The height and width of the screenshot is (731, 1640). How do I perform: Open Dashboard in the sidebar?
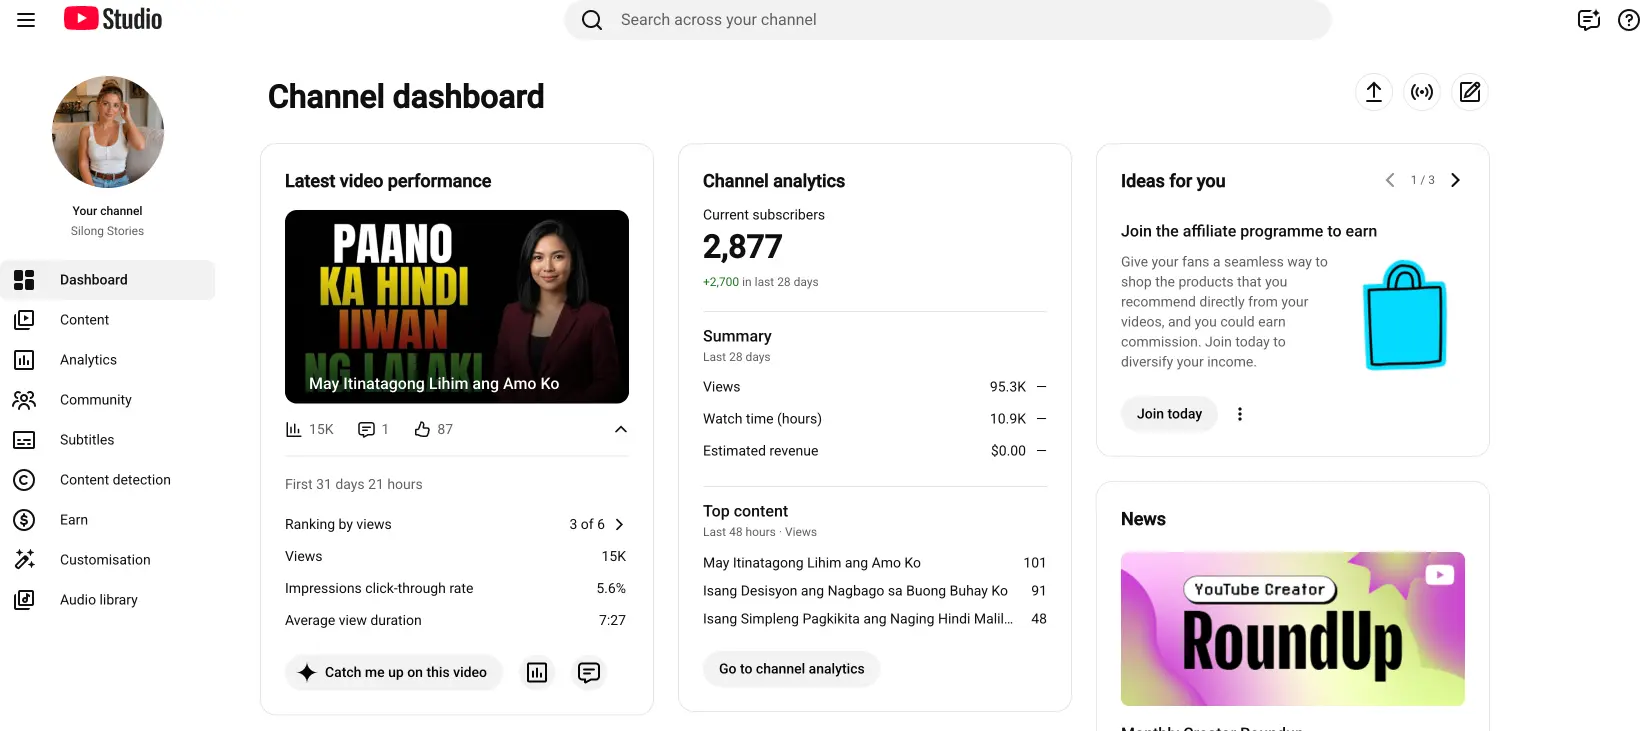(108, 280)
